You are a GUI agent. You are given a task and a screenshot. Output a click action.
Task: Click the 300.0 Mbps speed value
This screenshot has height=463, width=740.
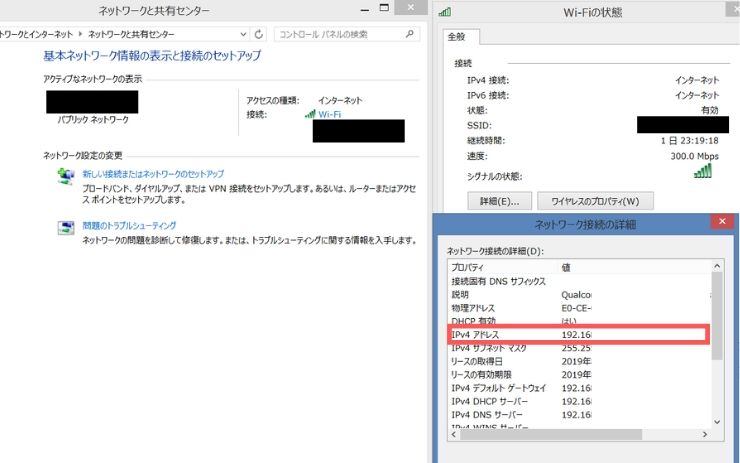[x=694, y=156]
